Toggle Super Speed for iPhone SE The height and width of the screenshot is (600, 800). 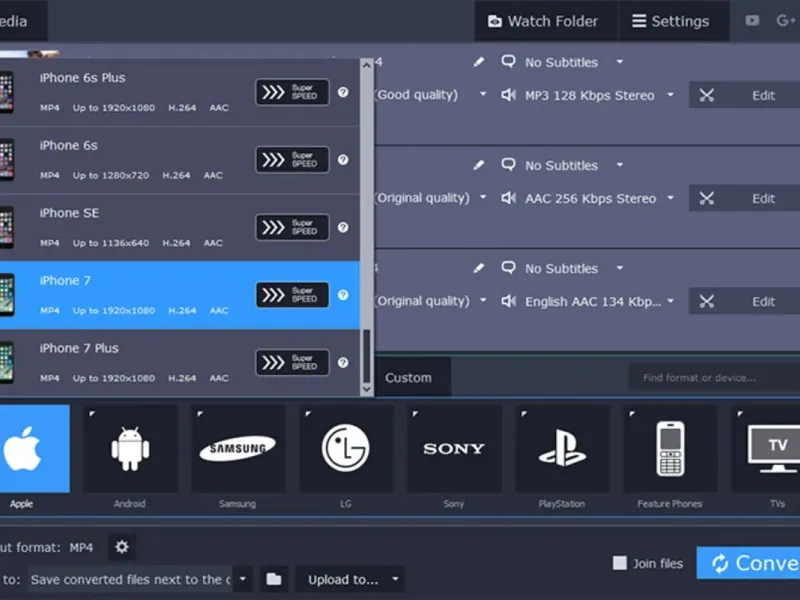point(292,227)
